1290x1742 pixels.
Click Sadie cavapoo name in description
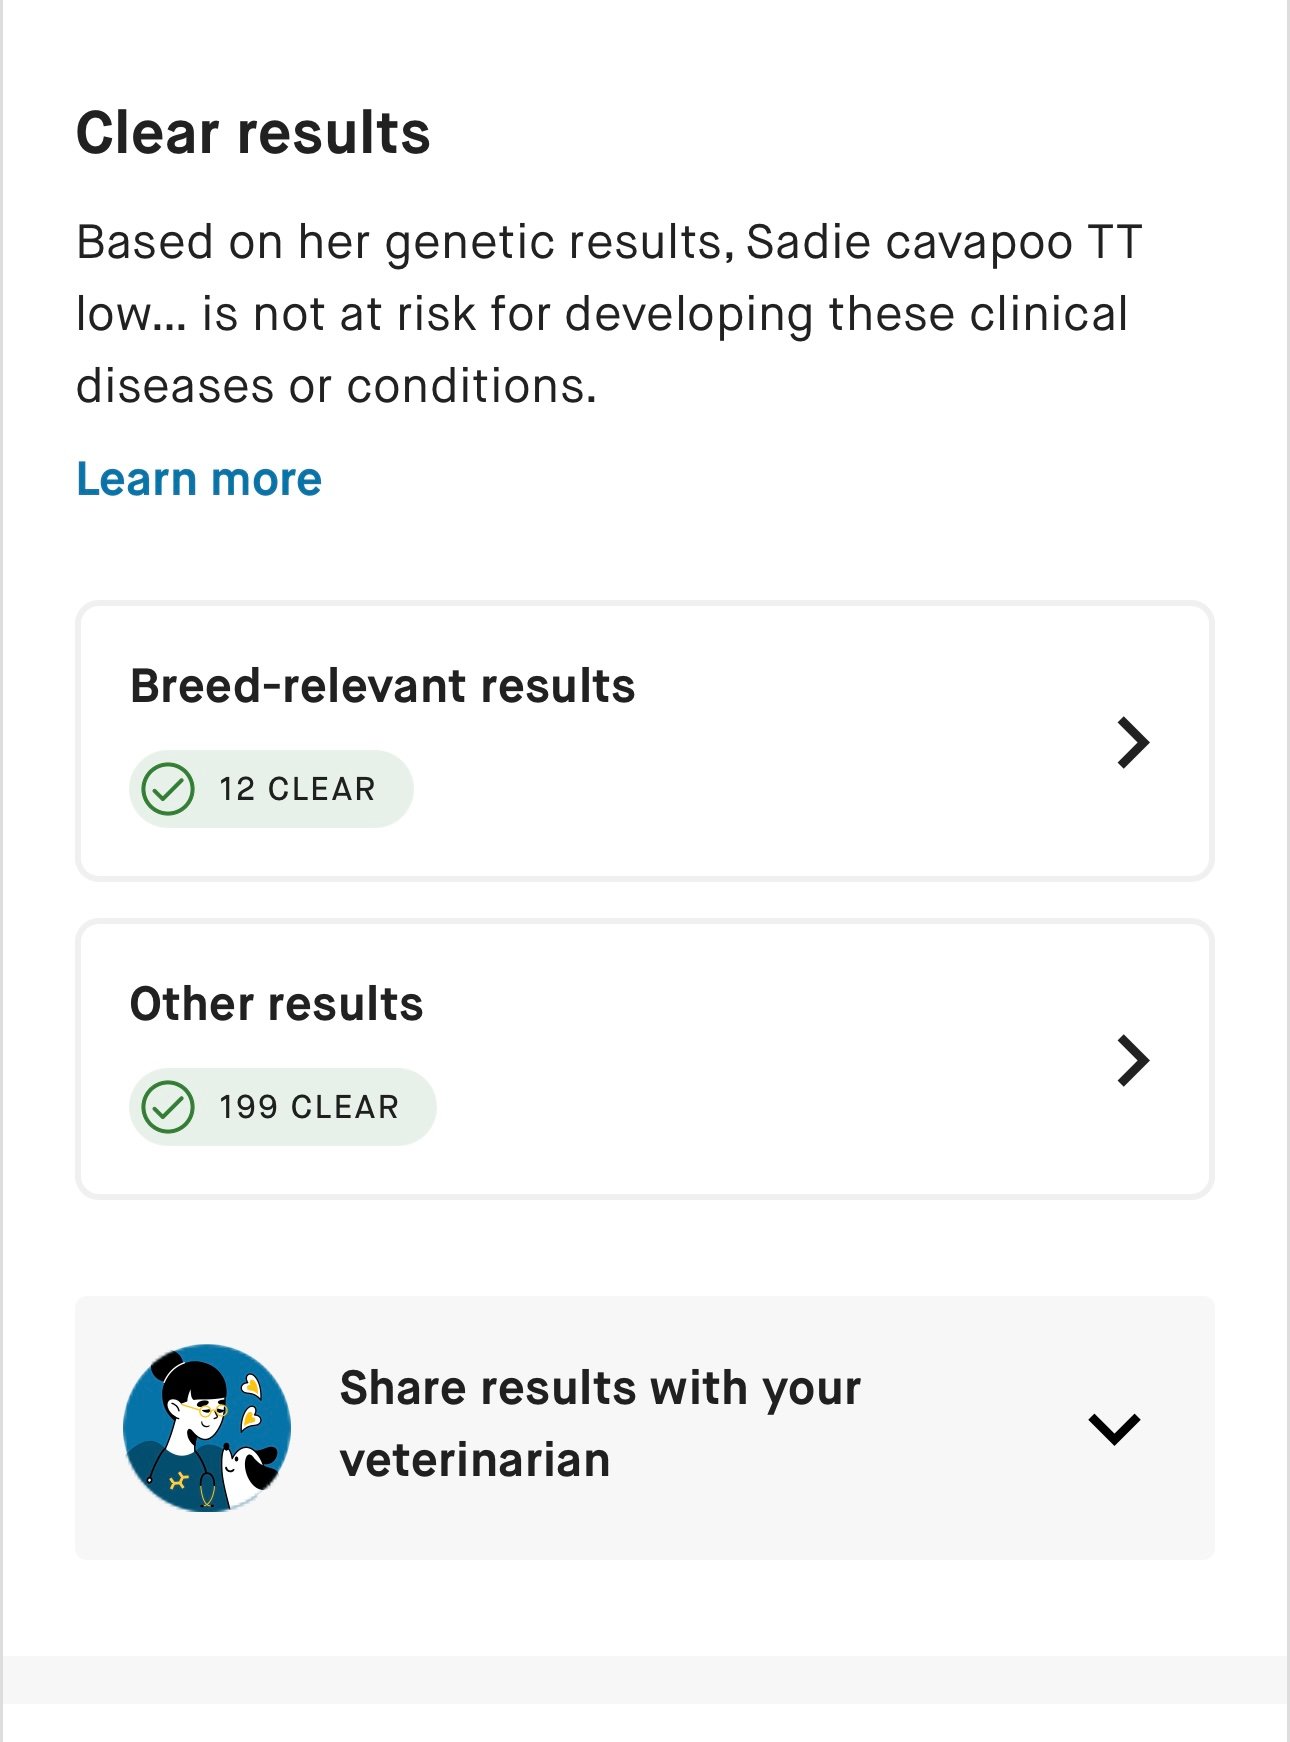point(908,242)
